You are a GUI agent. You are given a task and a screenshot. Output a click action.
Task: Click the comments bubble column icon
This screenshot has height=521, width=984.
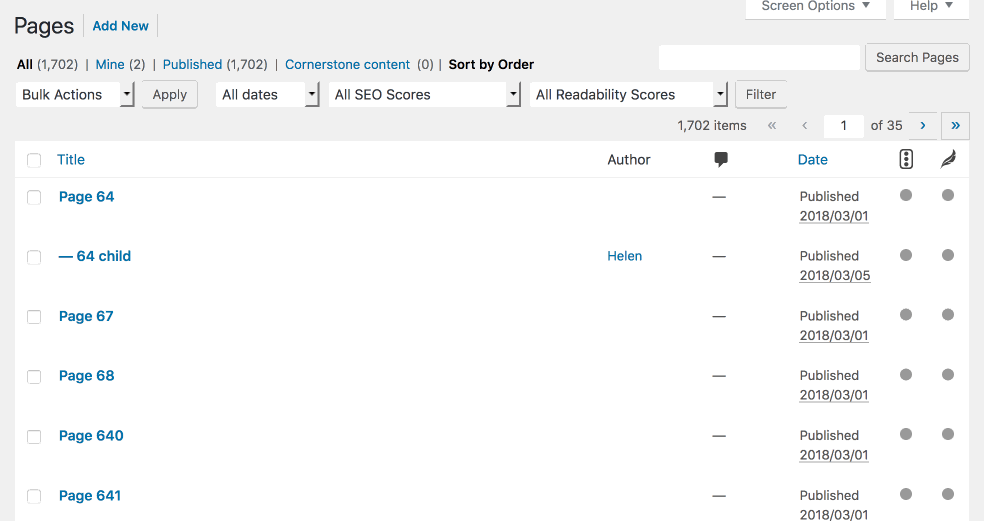click(720, 159)
